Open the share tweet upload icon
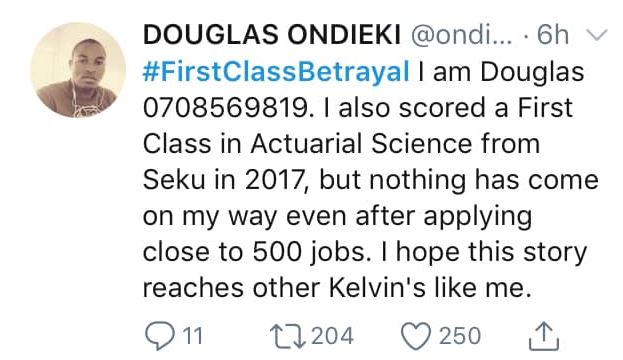 pyautogui.click(x=544, y=336)
